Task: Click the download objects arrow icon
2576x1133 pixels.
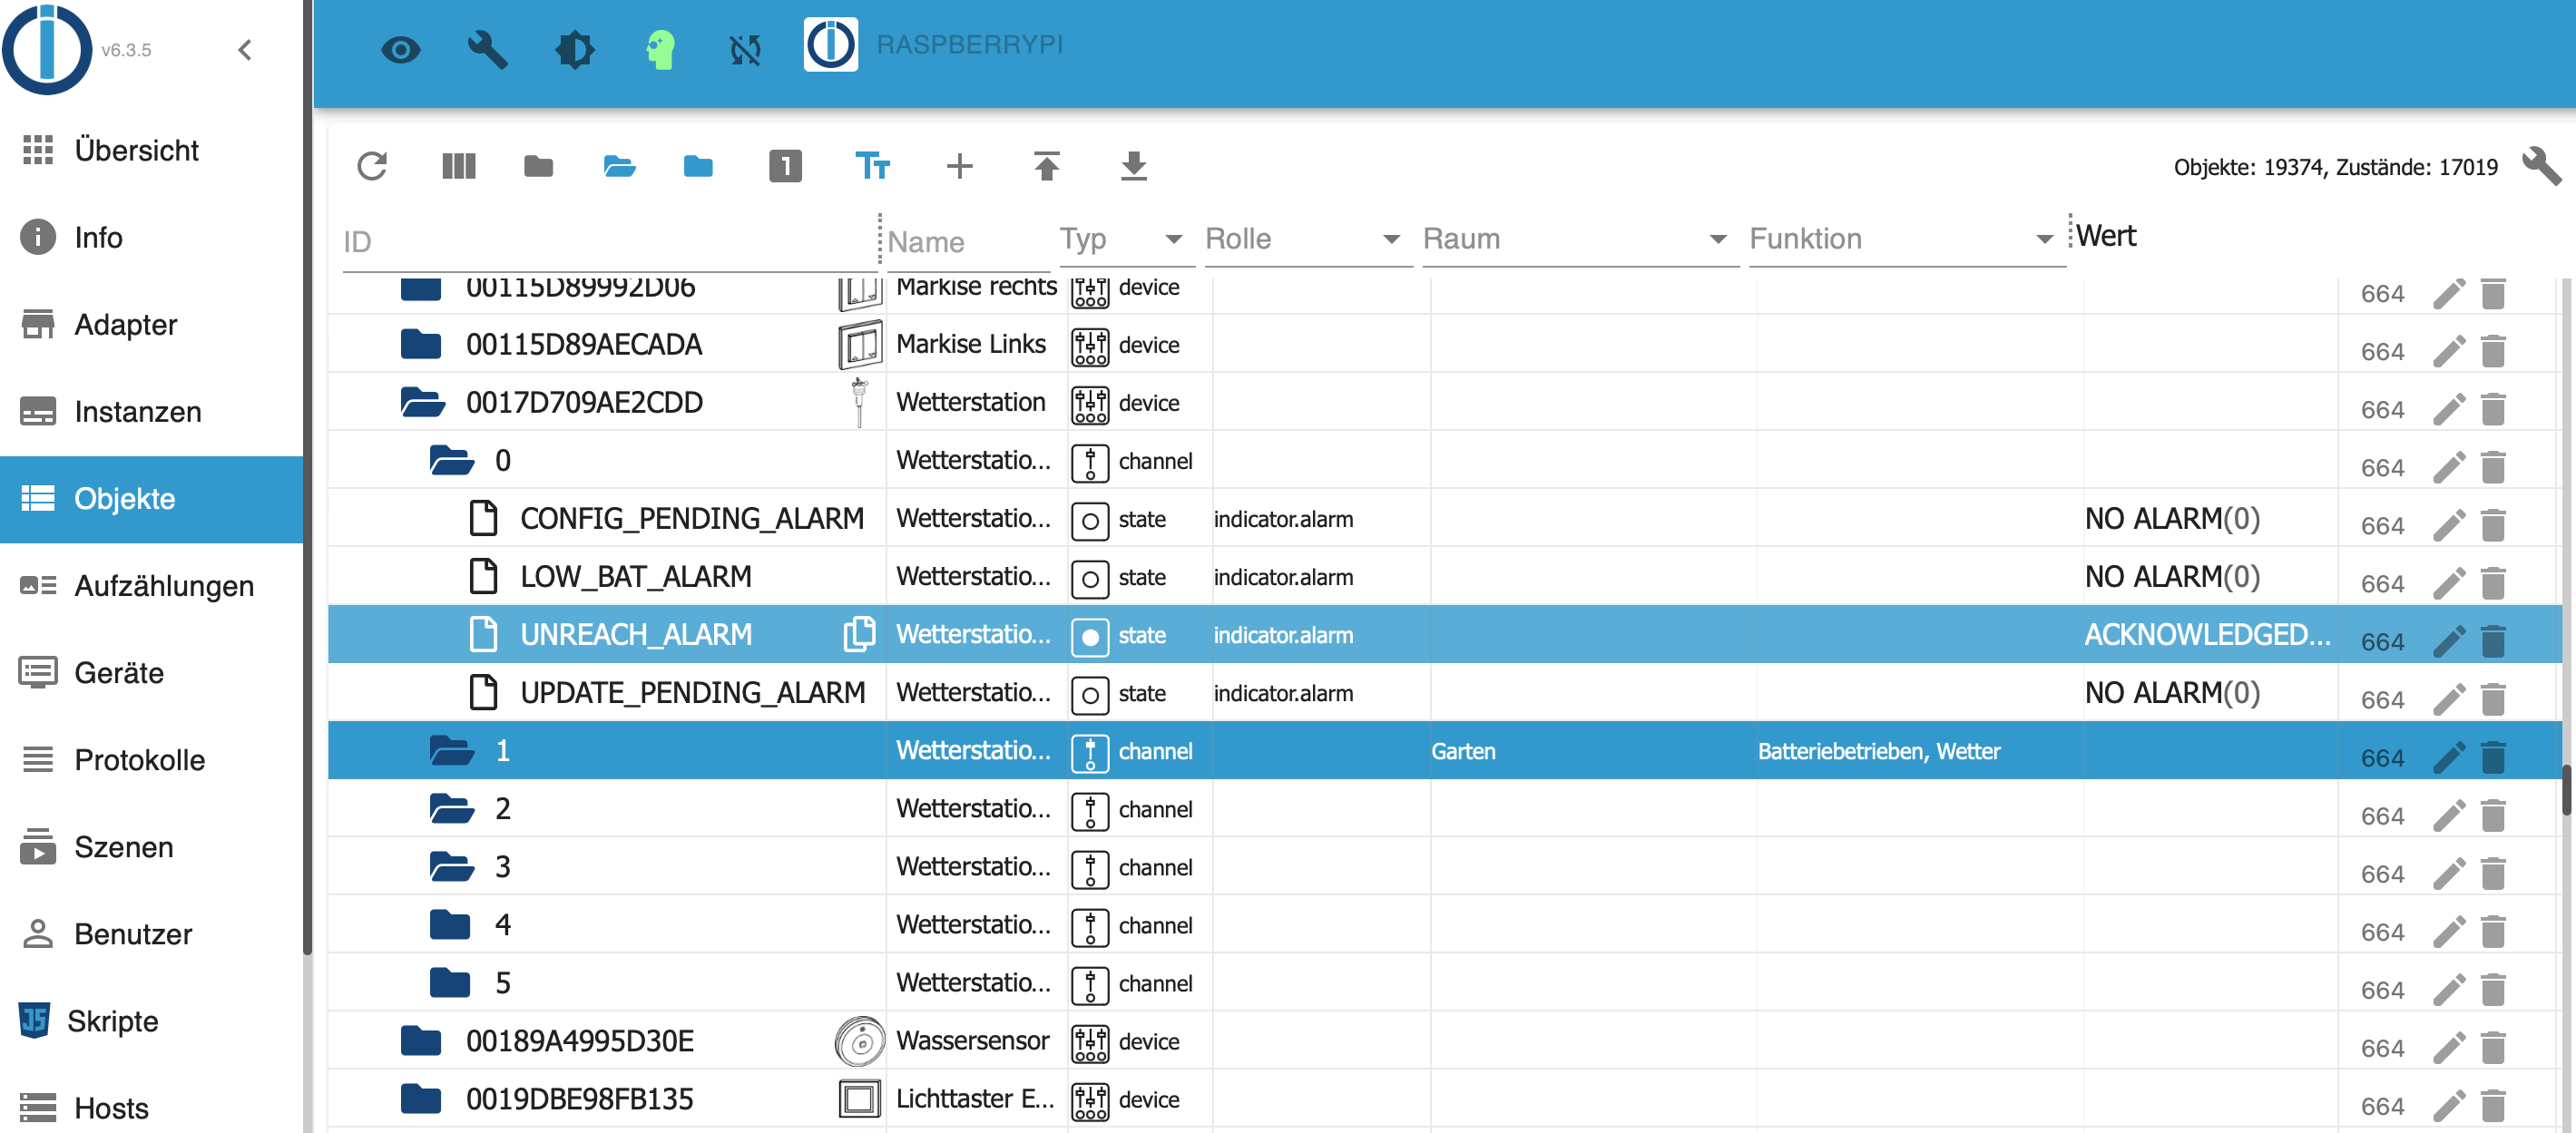Action: [1133, 166]
